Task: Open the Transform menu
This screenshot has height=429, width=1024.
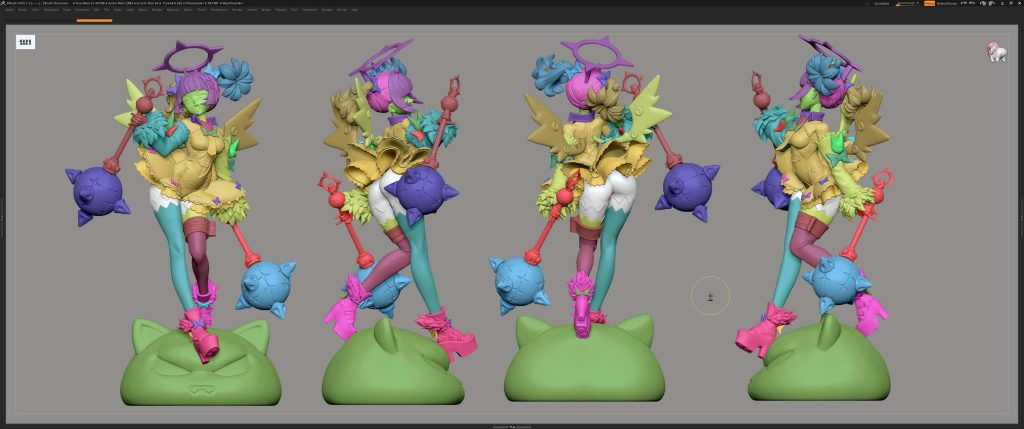Action: click(309, 10)
